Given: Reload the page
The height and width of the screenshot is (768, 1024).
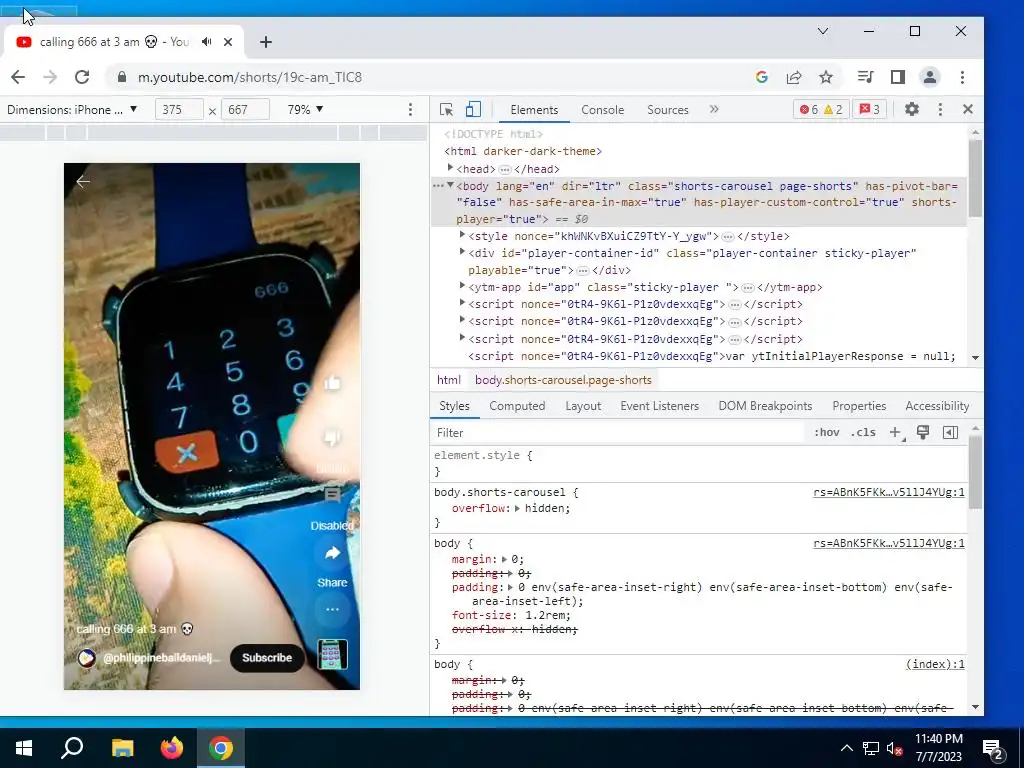Looking at the screenshot, I should [82, 77].
